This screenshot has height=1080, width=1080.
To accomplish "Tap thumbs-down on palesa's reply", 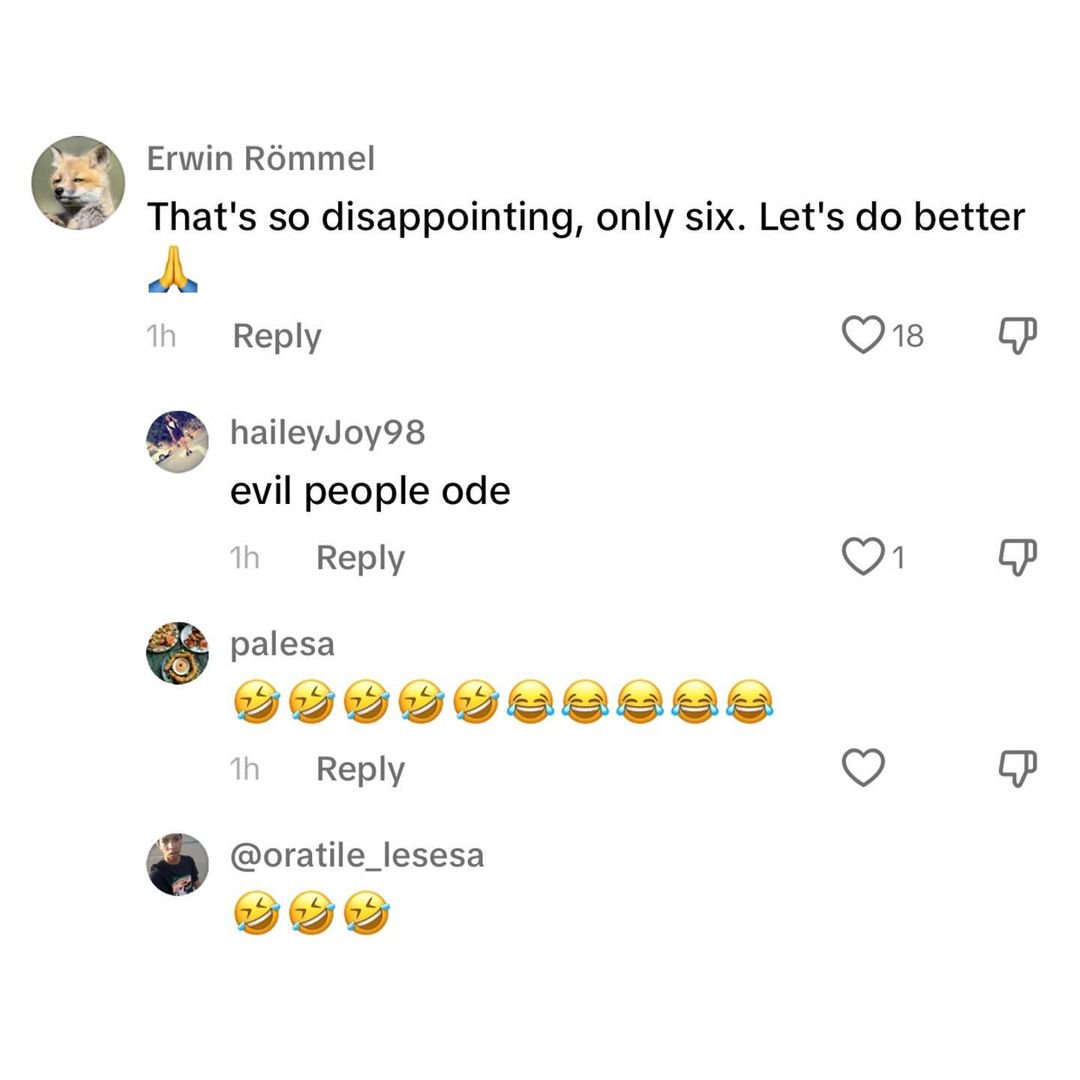I will 1017,768.
